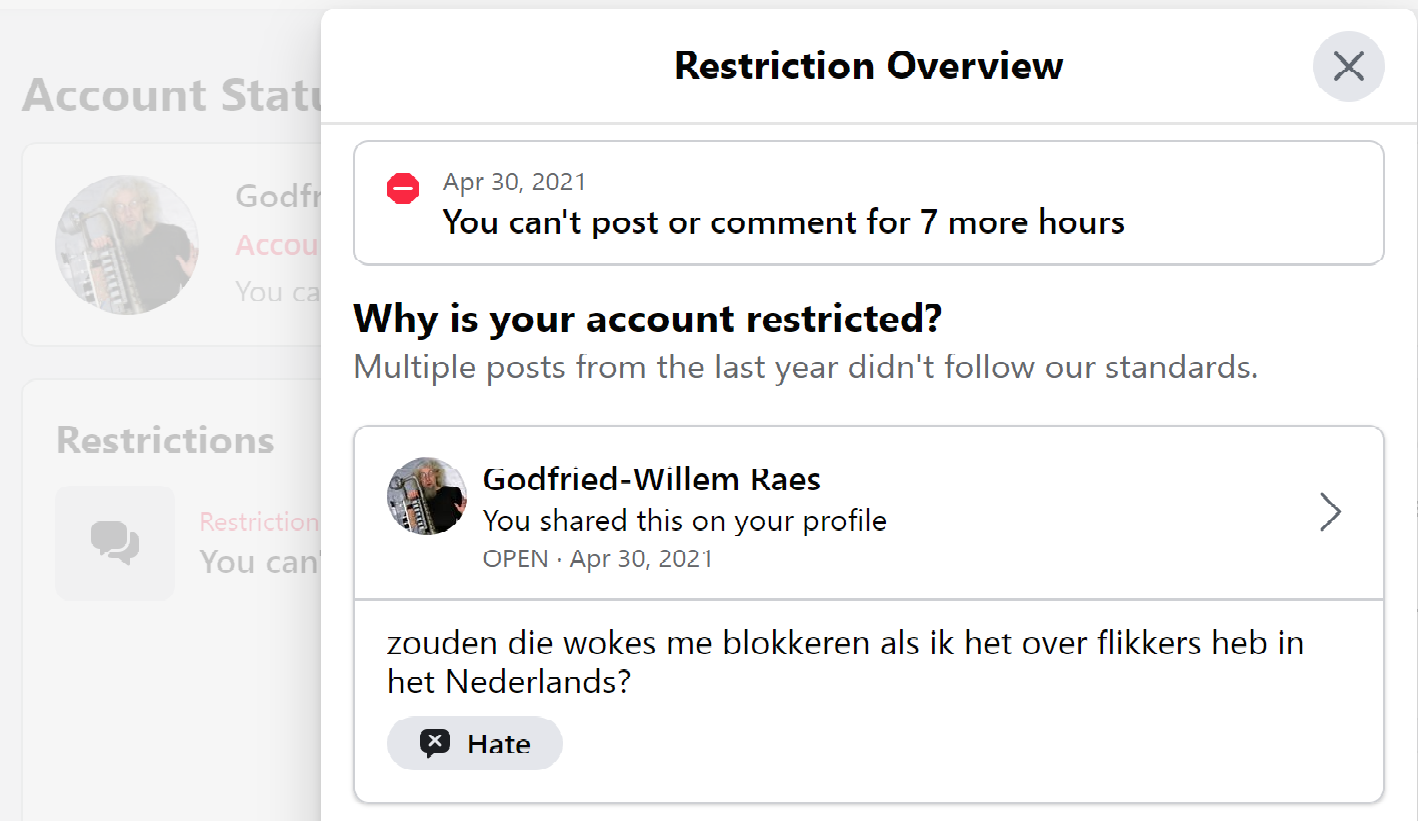Click the 'Multiple posts from the last year' explanation text
This screenshot has width=1418, height=821.
[806, 367]
